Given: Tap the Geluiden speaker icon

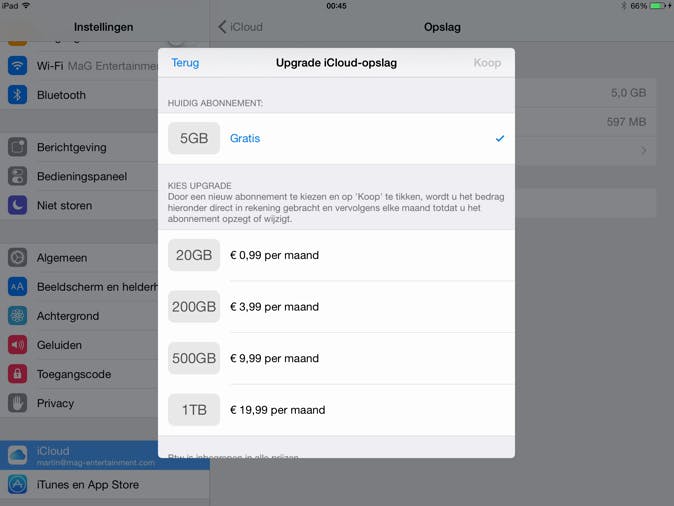Looking at the screenshot, I should click(x=17, y=345).
